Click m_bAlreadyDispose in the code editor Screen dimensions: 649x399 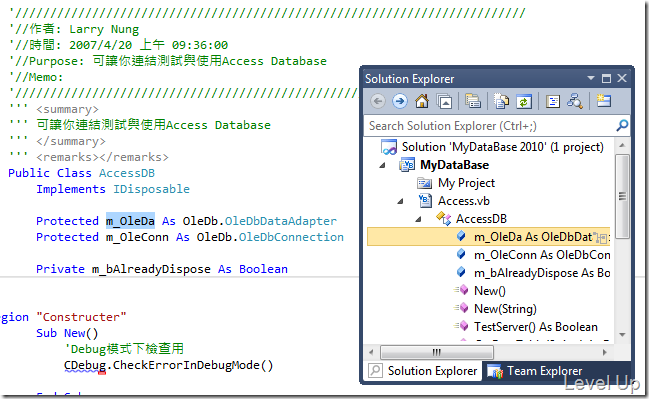pyautogui.click(x=151, y=269)
